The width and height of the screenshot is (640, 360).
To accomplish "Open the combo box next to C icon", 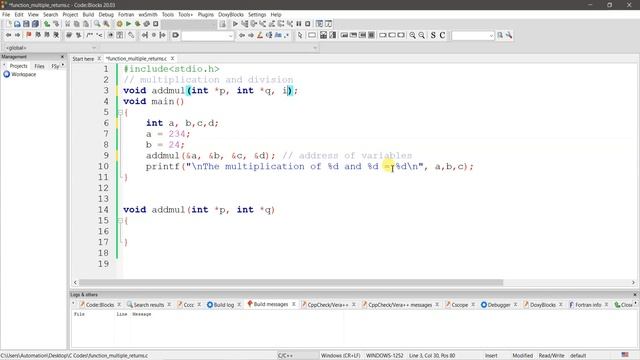I will pos(473,36).
